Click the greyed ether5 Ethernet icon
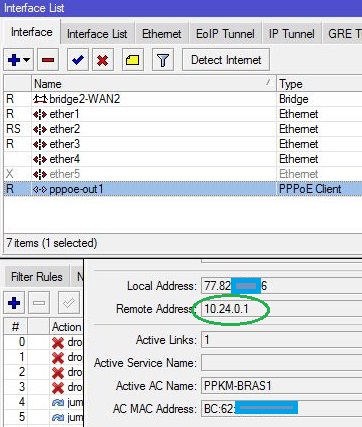 [x=40, y=174]
